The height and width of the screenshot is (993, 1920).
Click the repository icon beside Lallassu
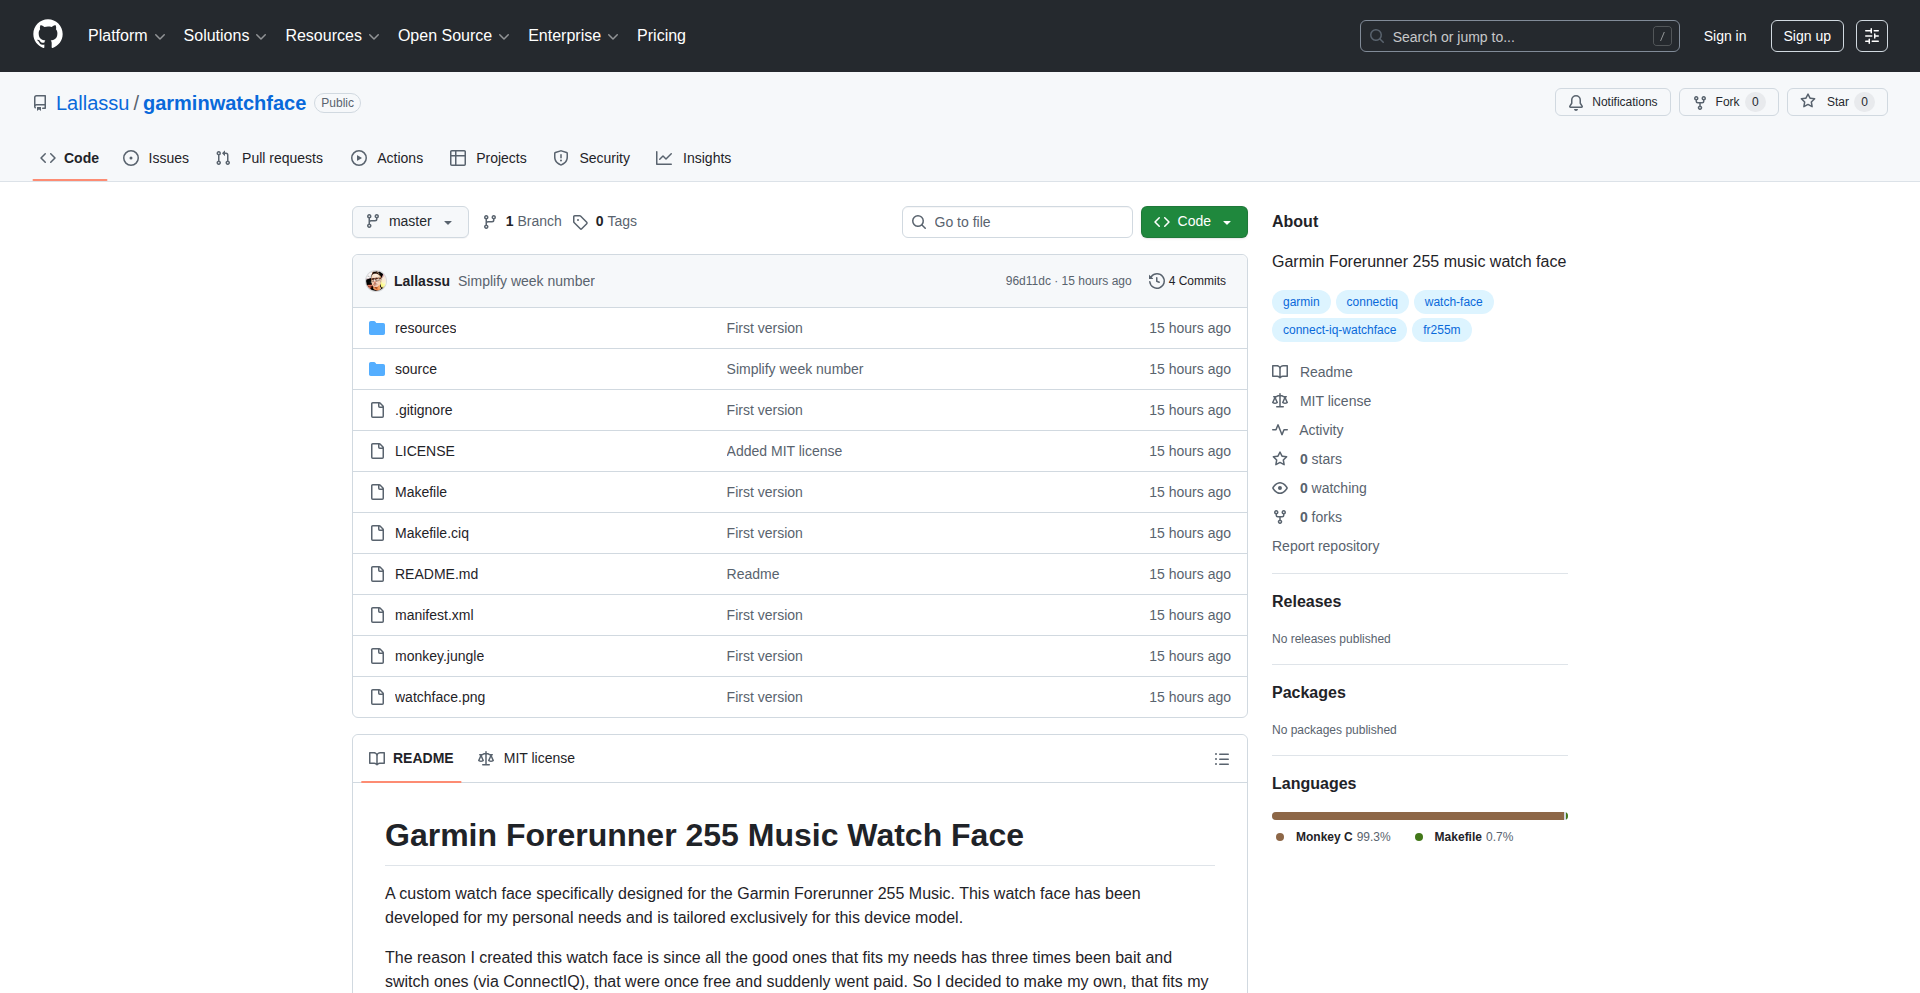pyautogui.click(x=40, y=103)
